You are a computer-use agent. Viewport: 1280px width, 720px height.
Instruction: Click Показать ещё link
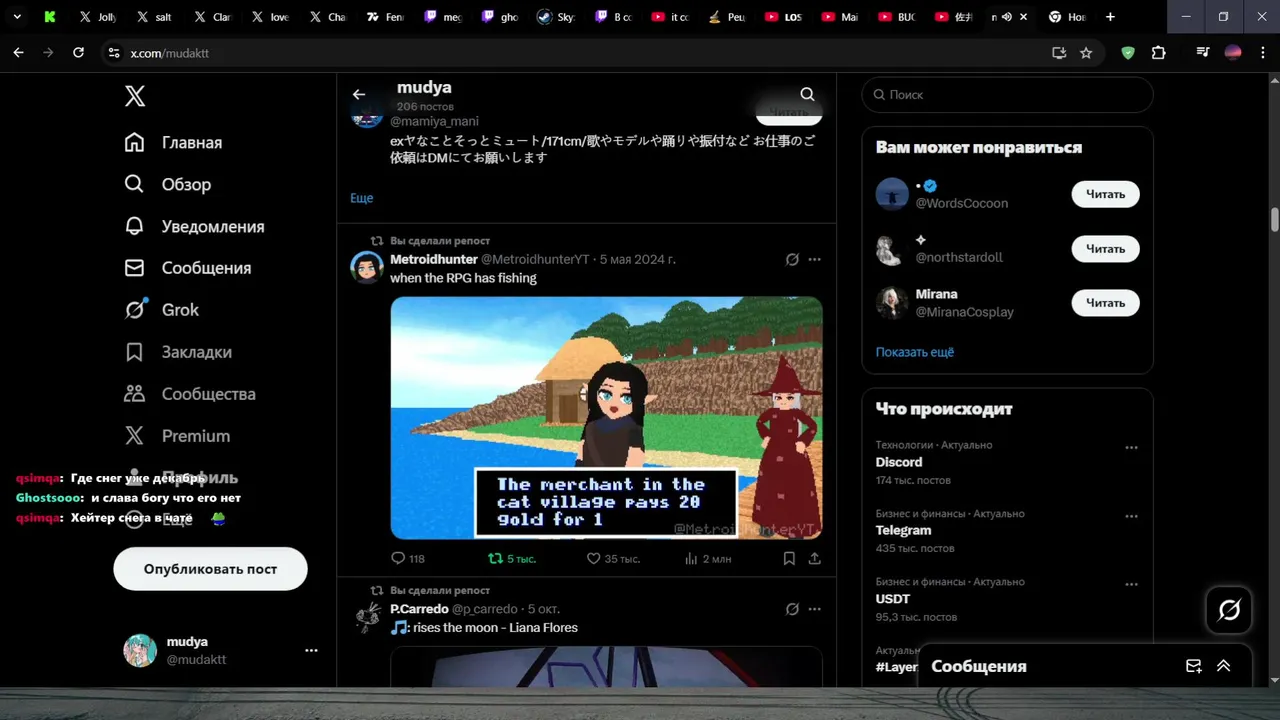[915, 352]
